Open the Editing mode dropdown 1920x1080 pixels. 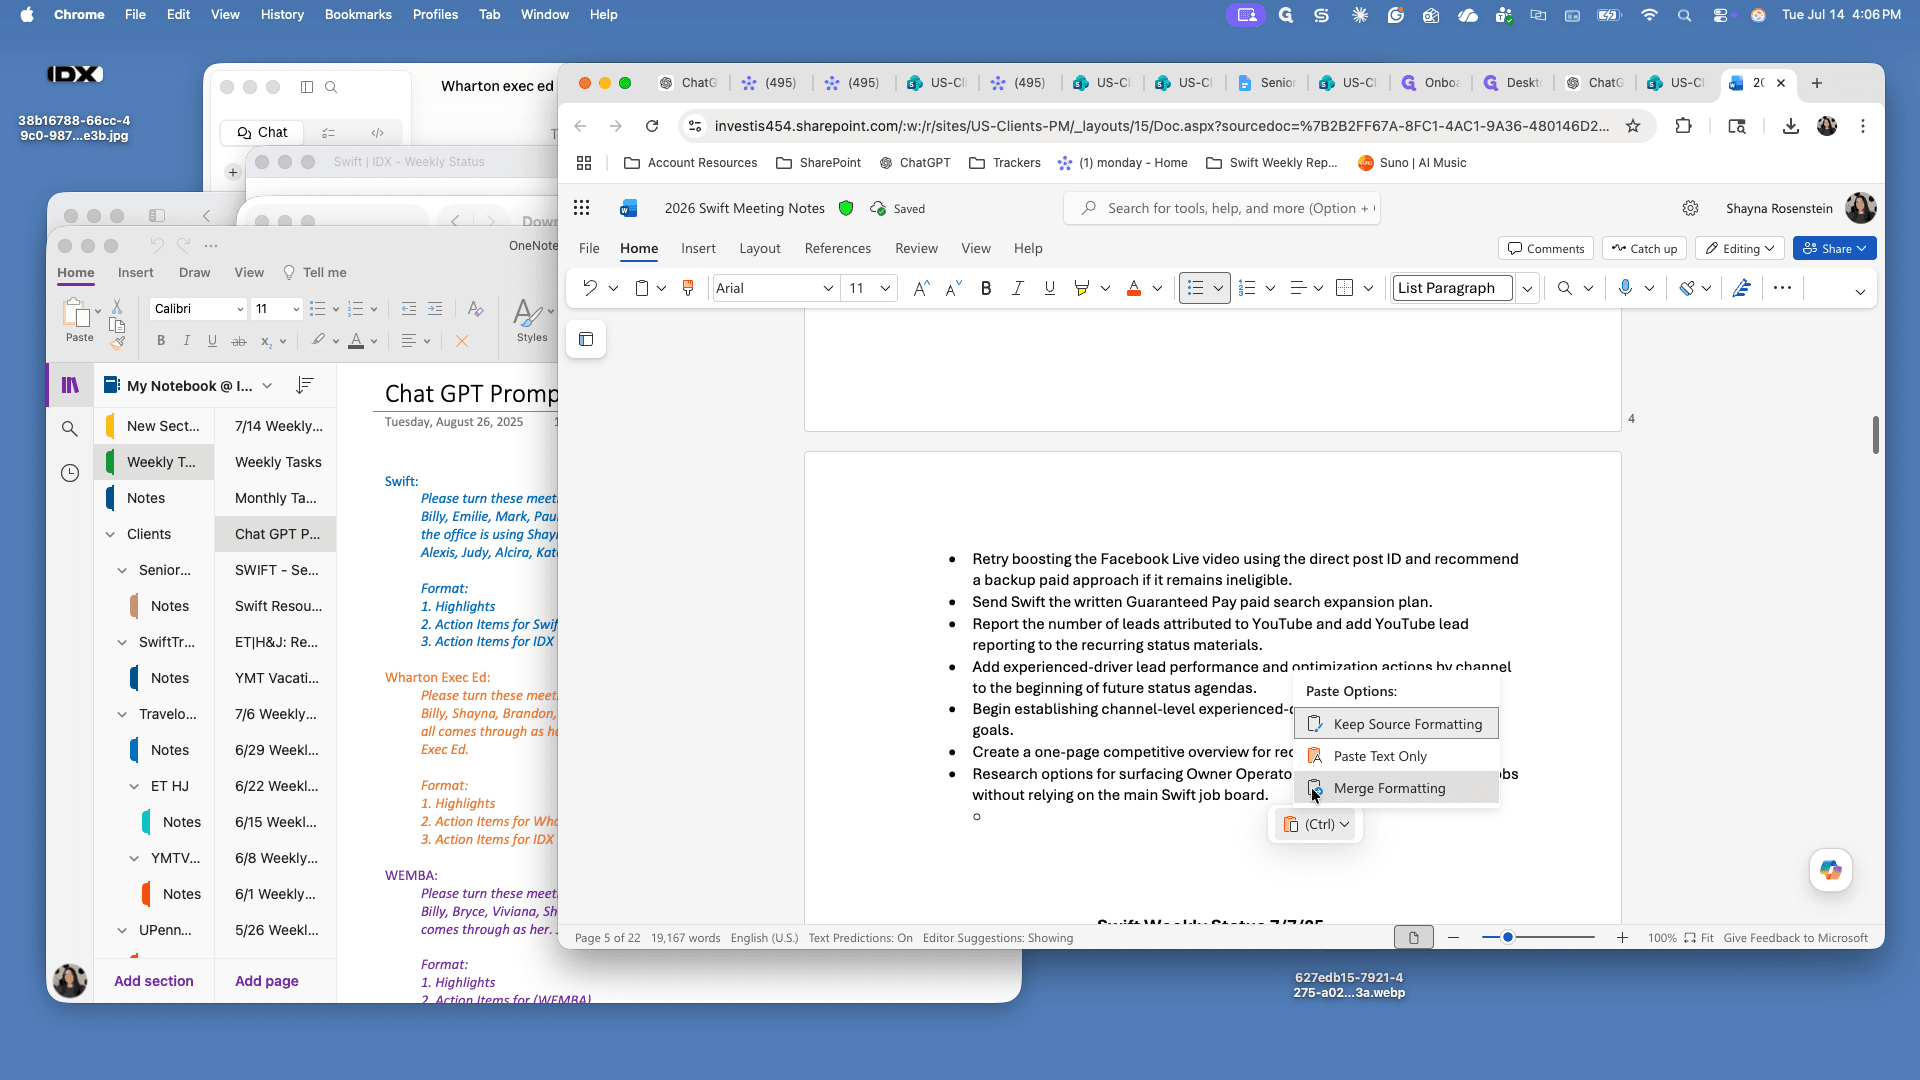pos(1741,248)
